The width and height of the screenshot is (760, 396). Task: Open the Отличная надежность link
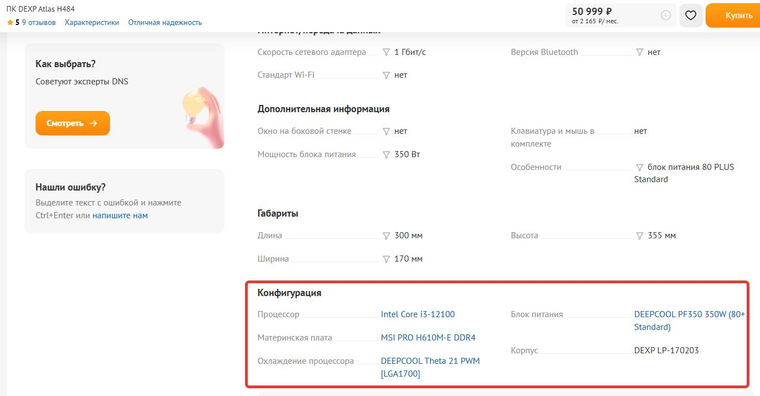click(165, 22)
